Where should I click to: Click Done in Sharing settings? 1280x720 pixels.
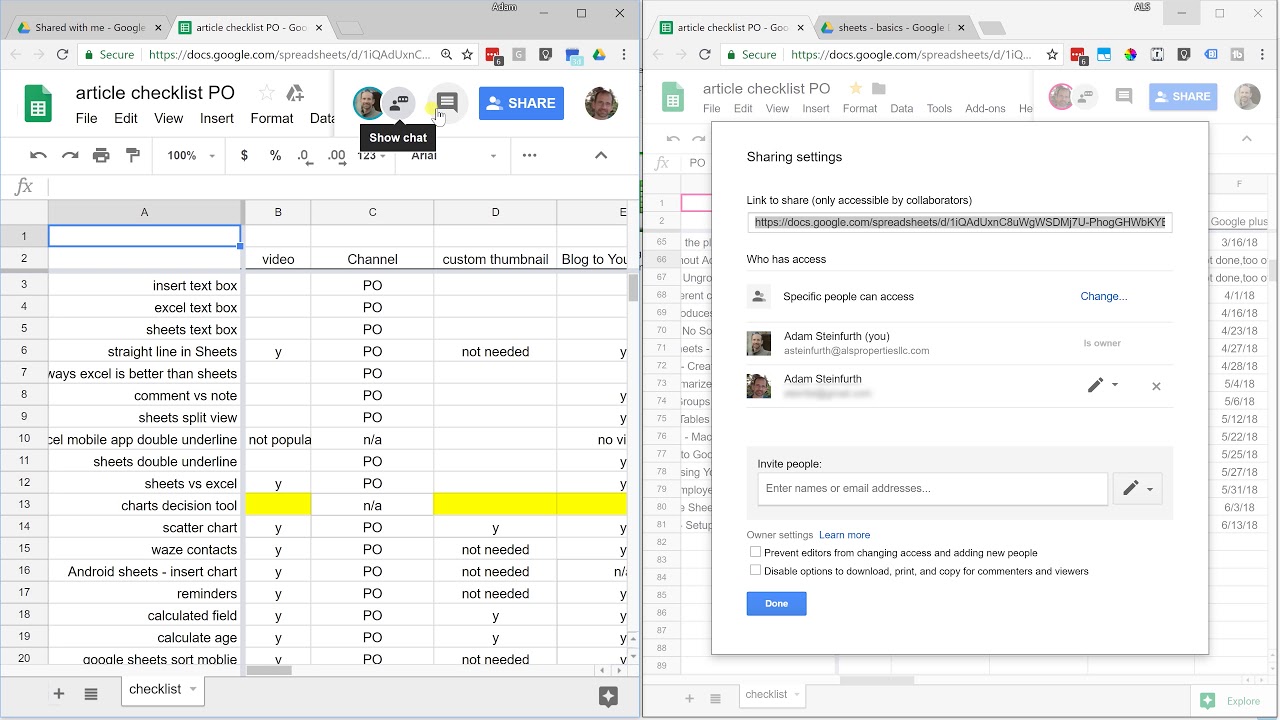pos(776,604)
